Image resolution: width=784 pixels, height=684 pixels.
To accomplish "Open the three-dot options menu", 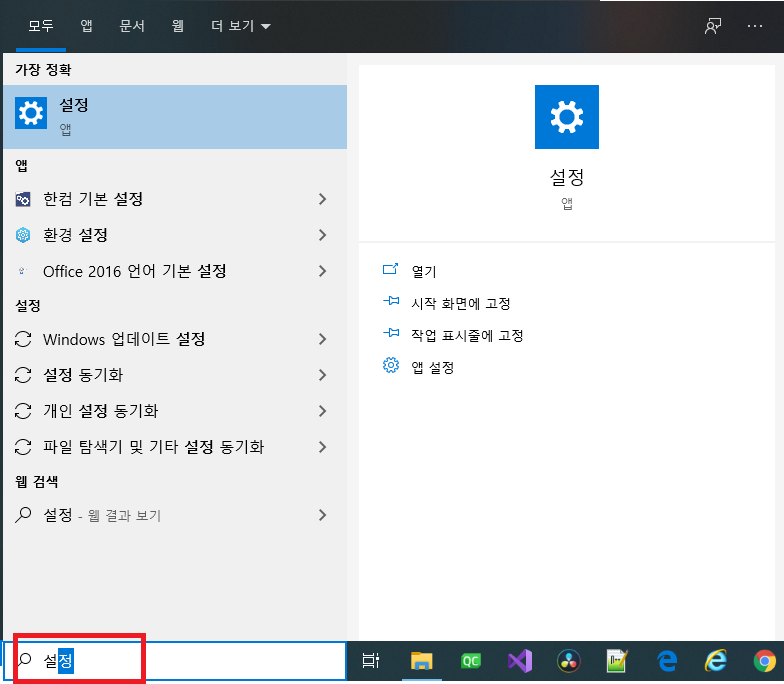I will (754, 26).
